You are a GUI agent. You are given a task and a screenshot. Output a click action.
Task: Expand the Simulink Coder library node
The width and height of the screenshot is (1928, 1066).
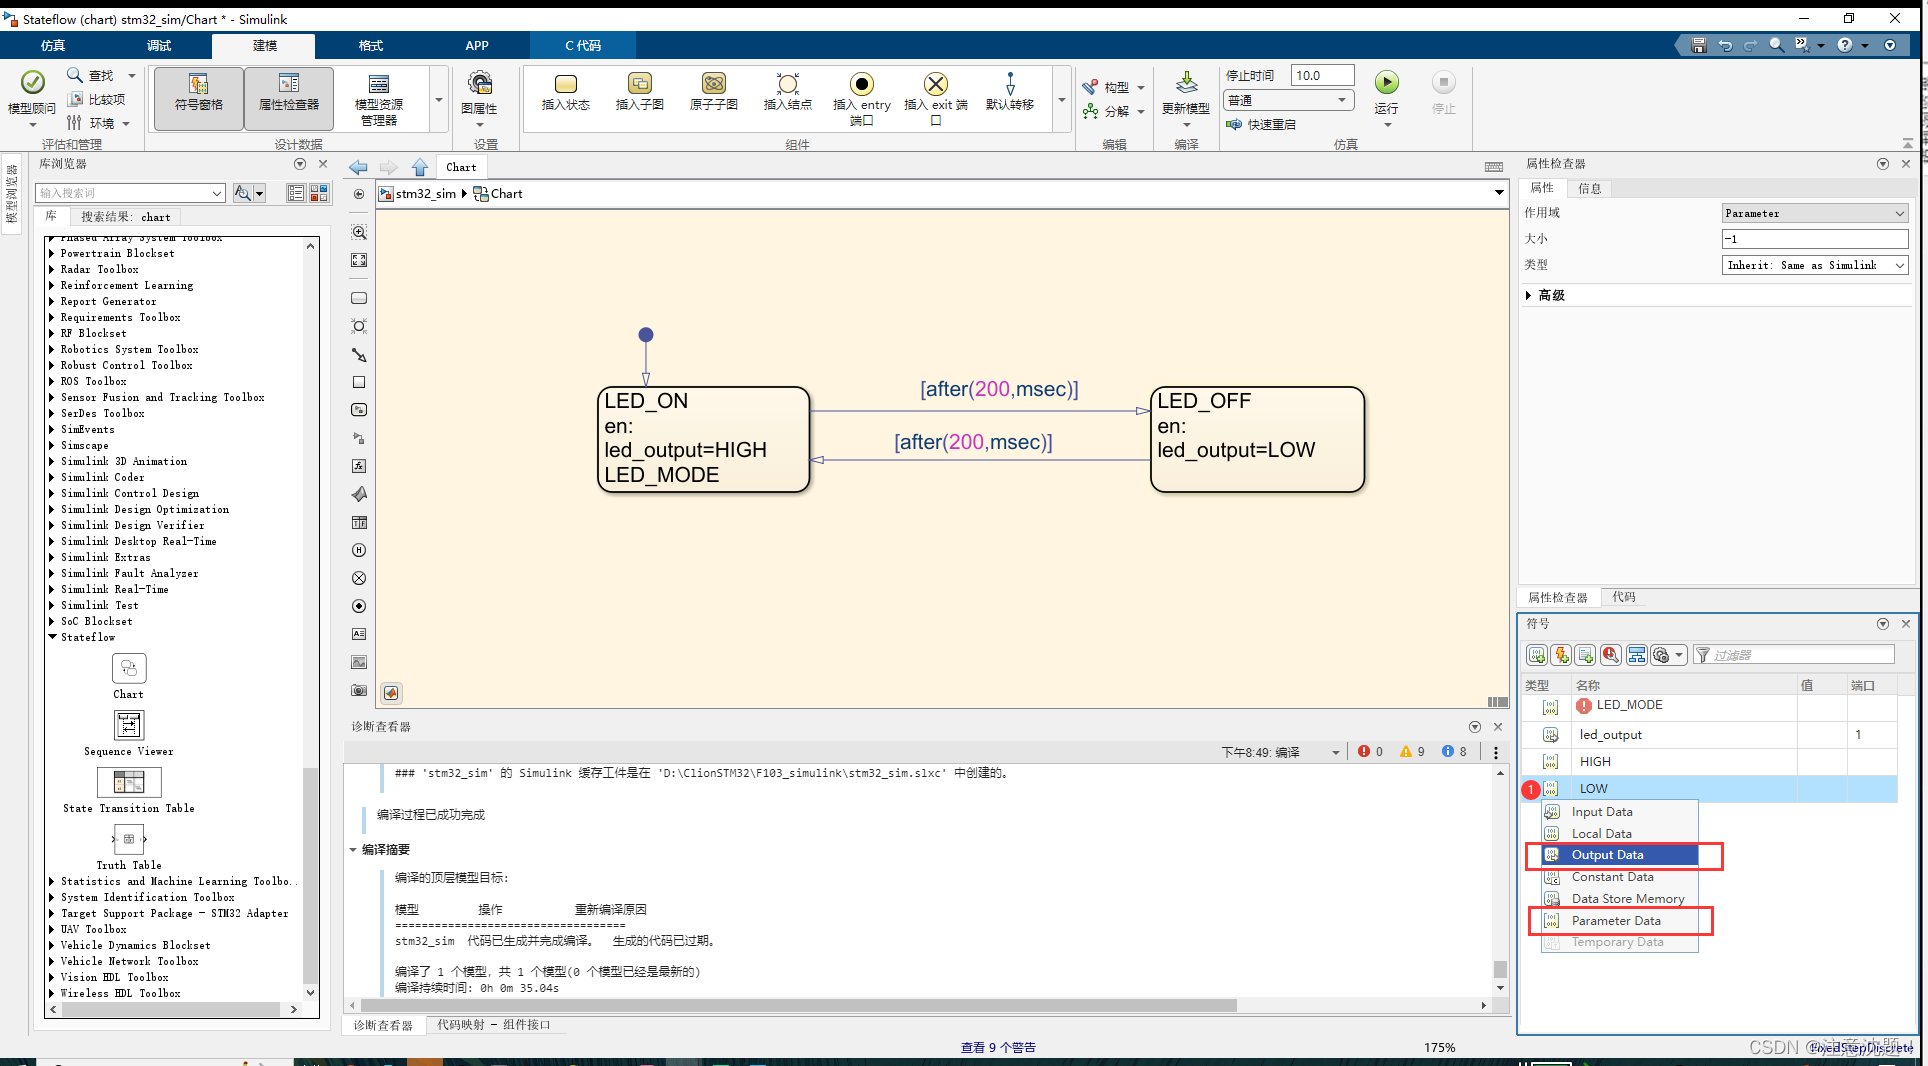(x=52, y=477)
